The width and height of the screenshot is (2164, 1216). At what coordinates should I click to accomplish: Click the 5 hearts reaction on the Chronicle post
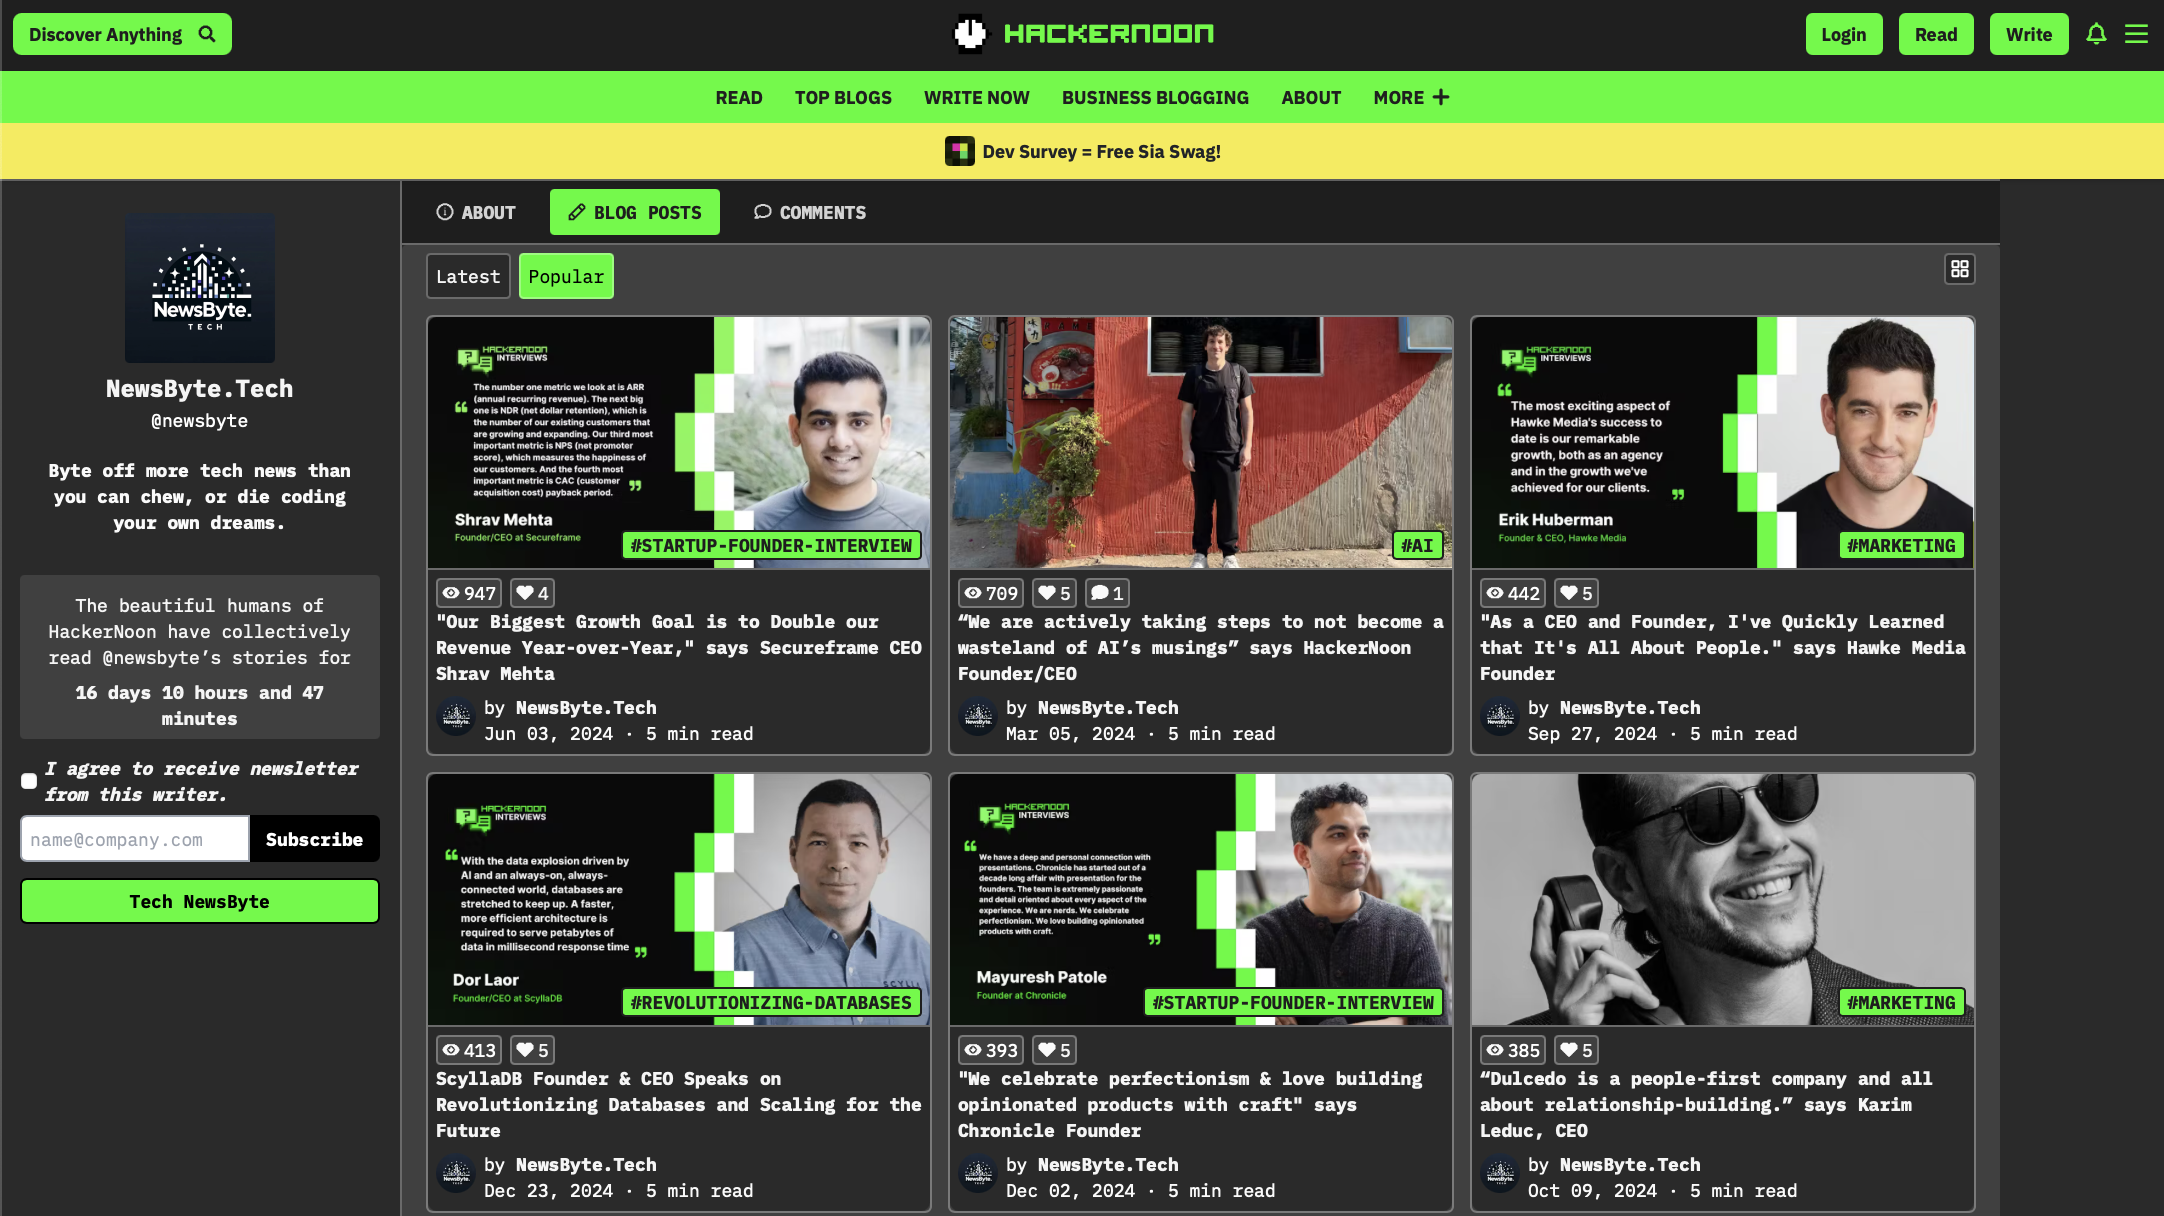coord(1054,1050)
